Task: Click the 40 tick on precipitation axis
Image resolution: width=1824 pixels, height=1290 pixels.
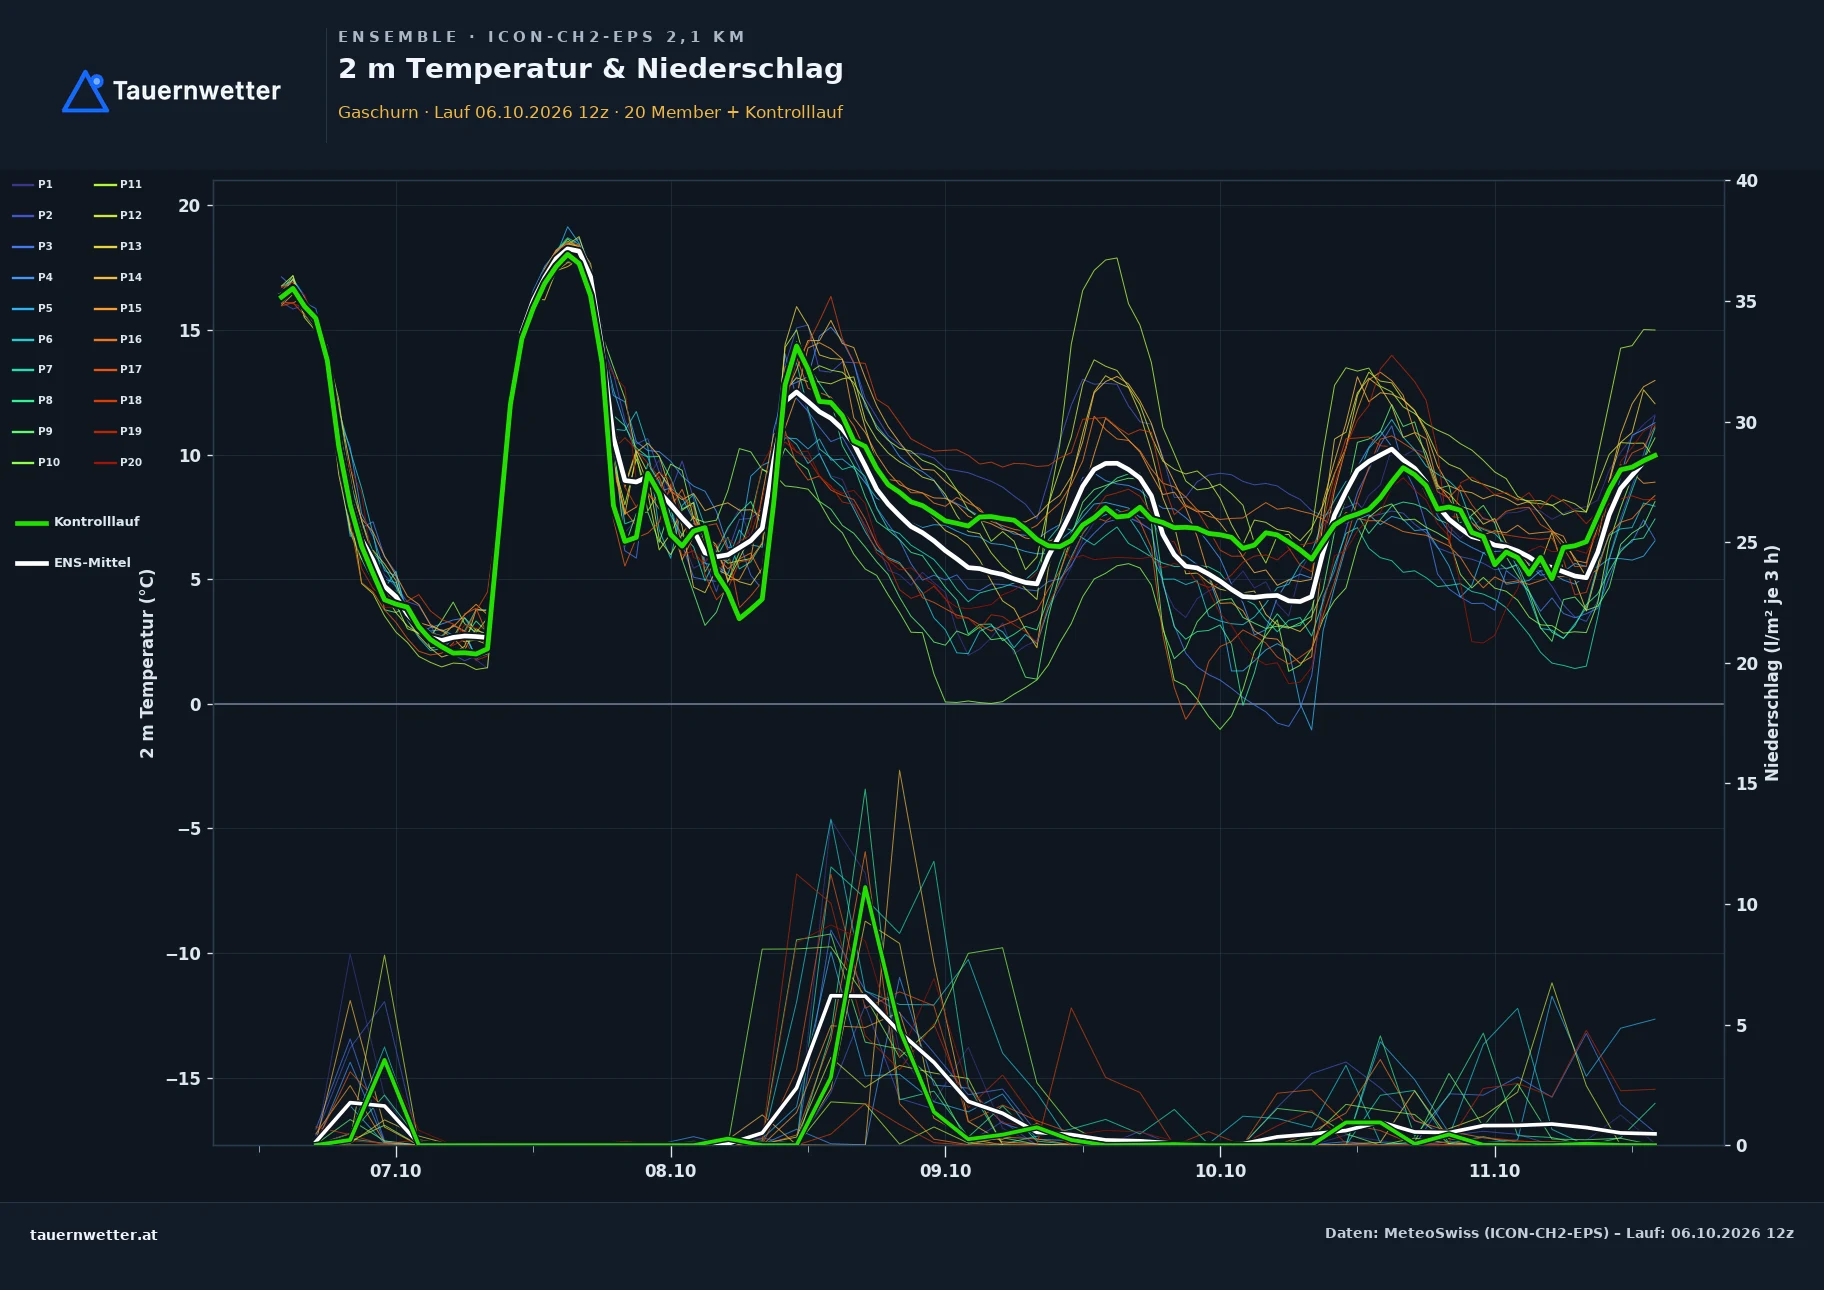Action: tap(1746, 181)
